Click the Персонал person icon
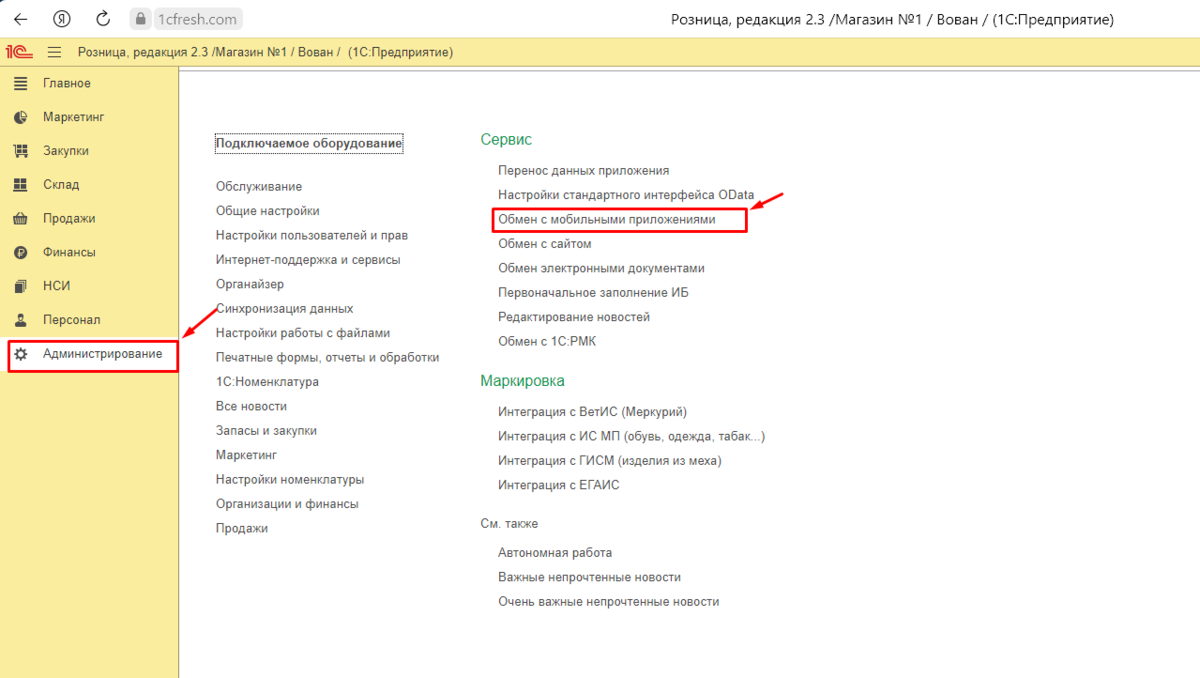Screen dimensions: 1200x678 click(21, 320)
